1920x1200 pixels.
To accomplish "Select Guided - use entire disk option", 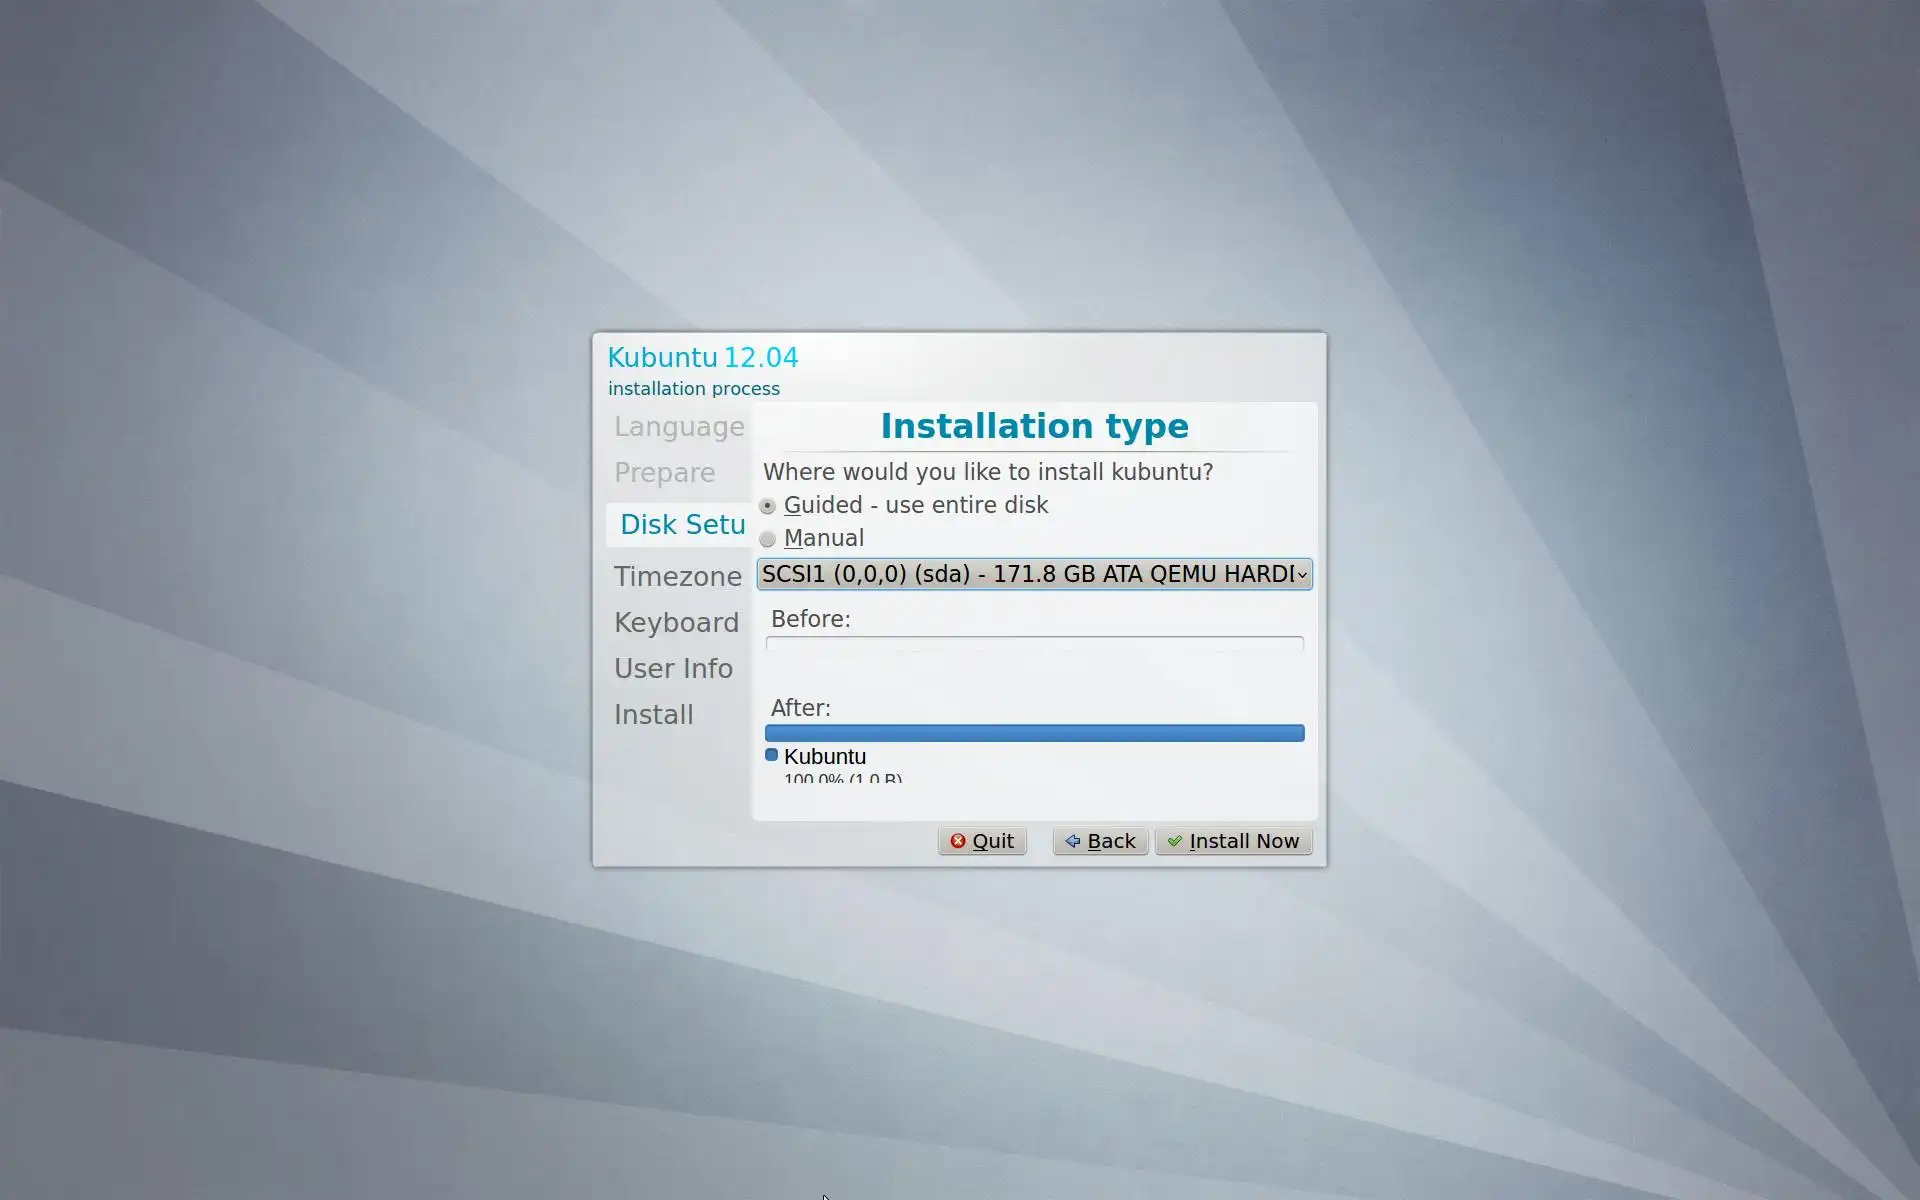I will 768,506.
